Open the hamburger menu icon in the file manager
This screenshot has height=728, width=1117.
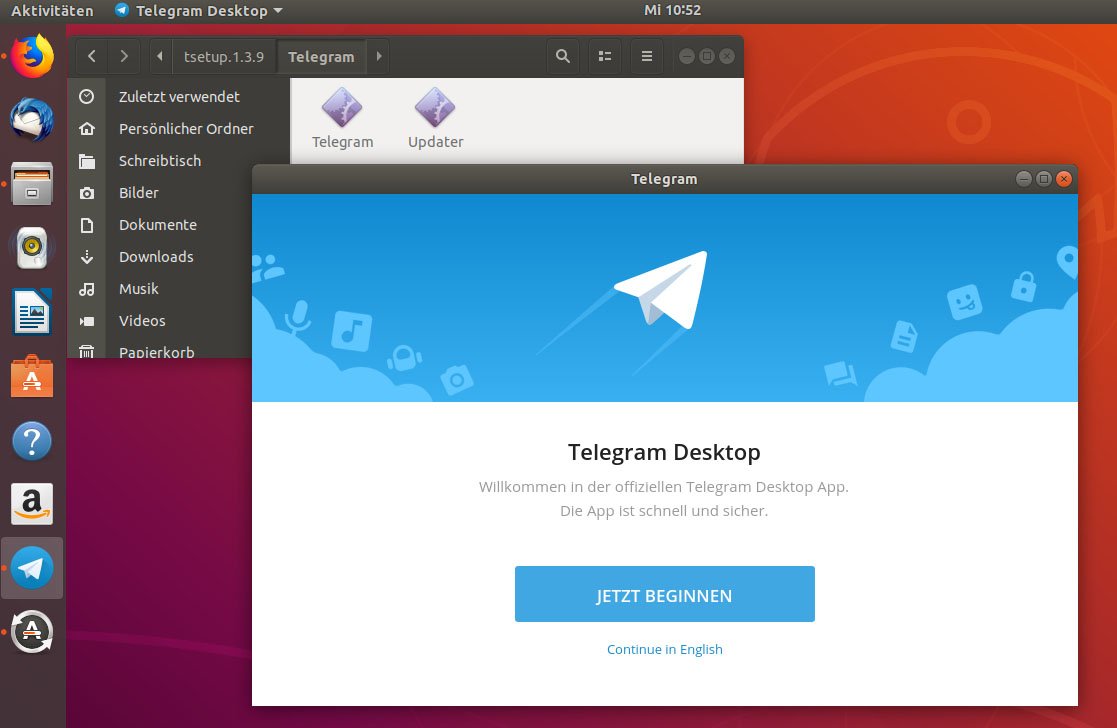[x=645, y=56]
